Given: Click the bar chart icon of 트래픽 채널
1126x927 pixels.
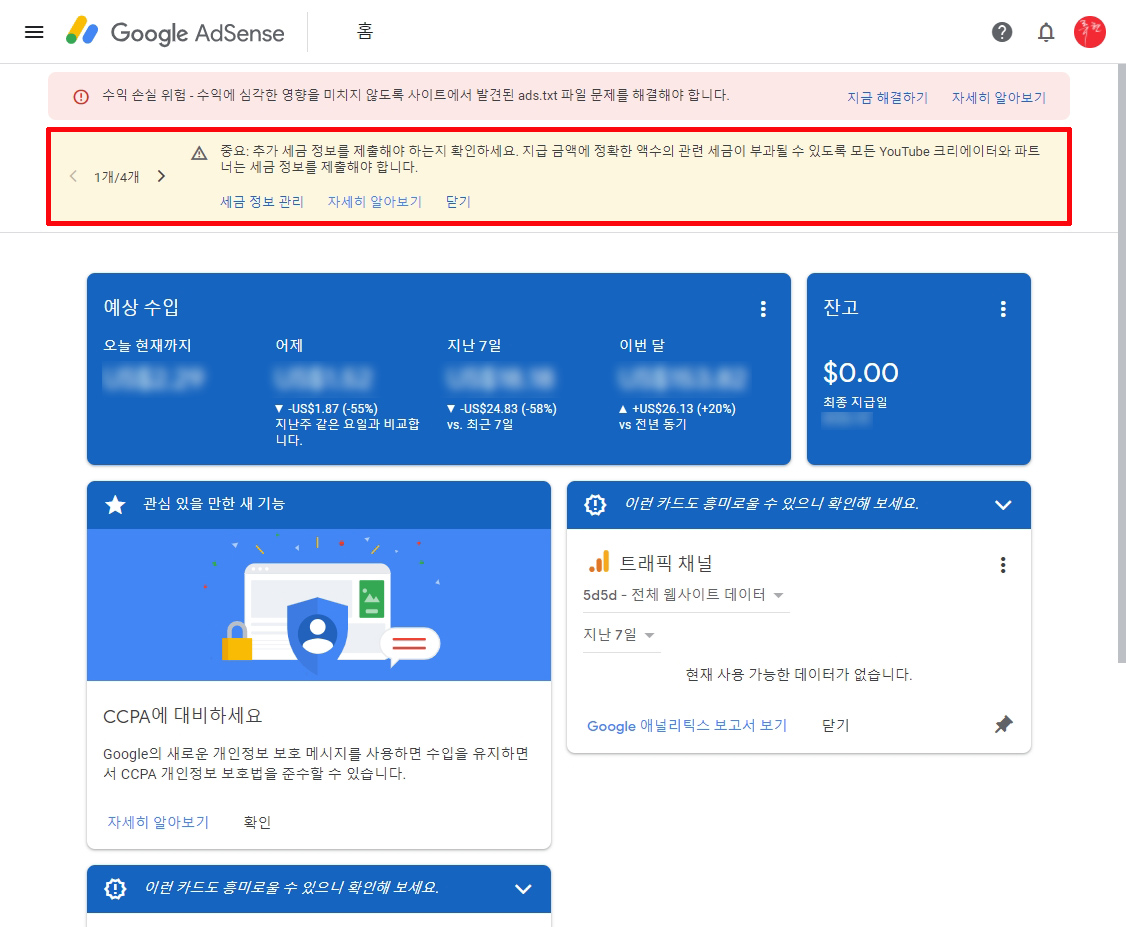Looking at the screenshot, I should click(598, 562).
